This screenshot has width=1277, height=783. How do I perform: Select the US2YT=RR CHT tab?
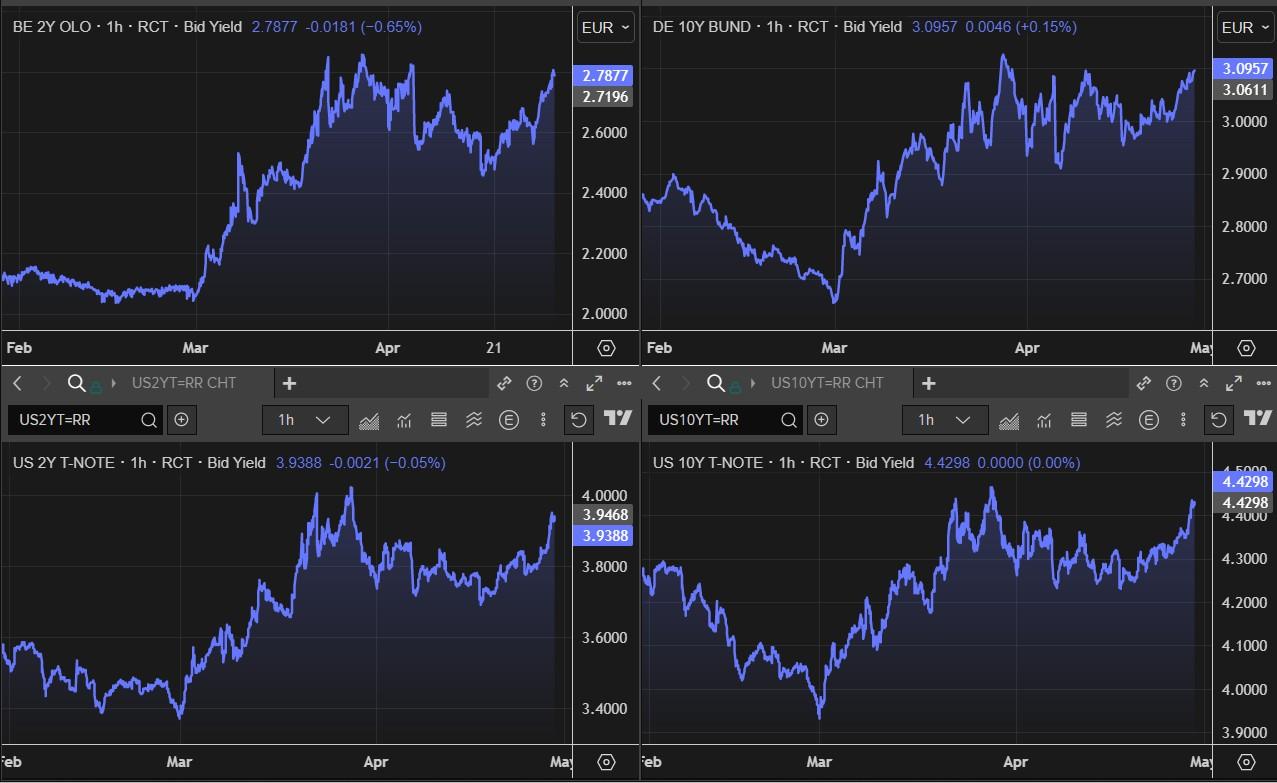point(183,383)
